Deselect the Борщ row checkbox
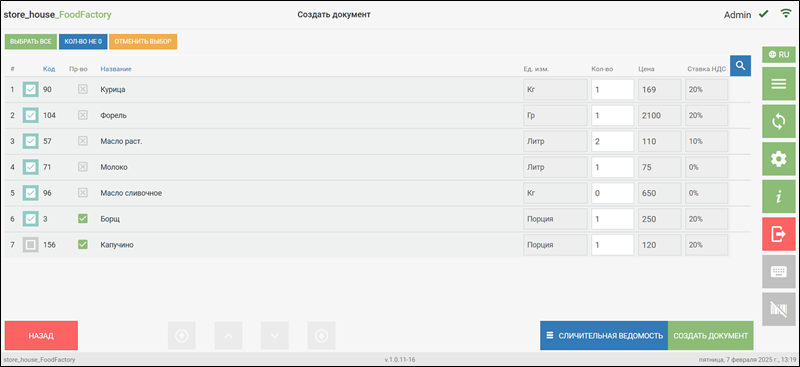 31,219
